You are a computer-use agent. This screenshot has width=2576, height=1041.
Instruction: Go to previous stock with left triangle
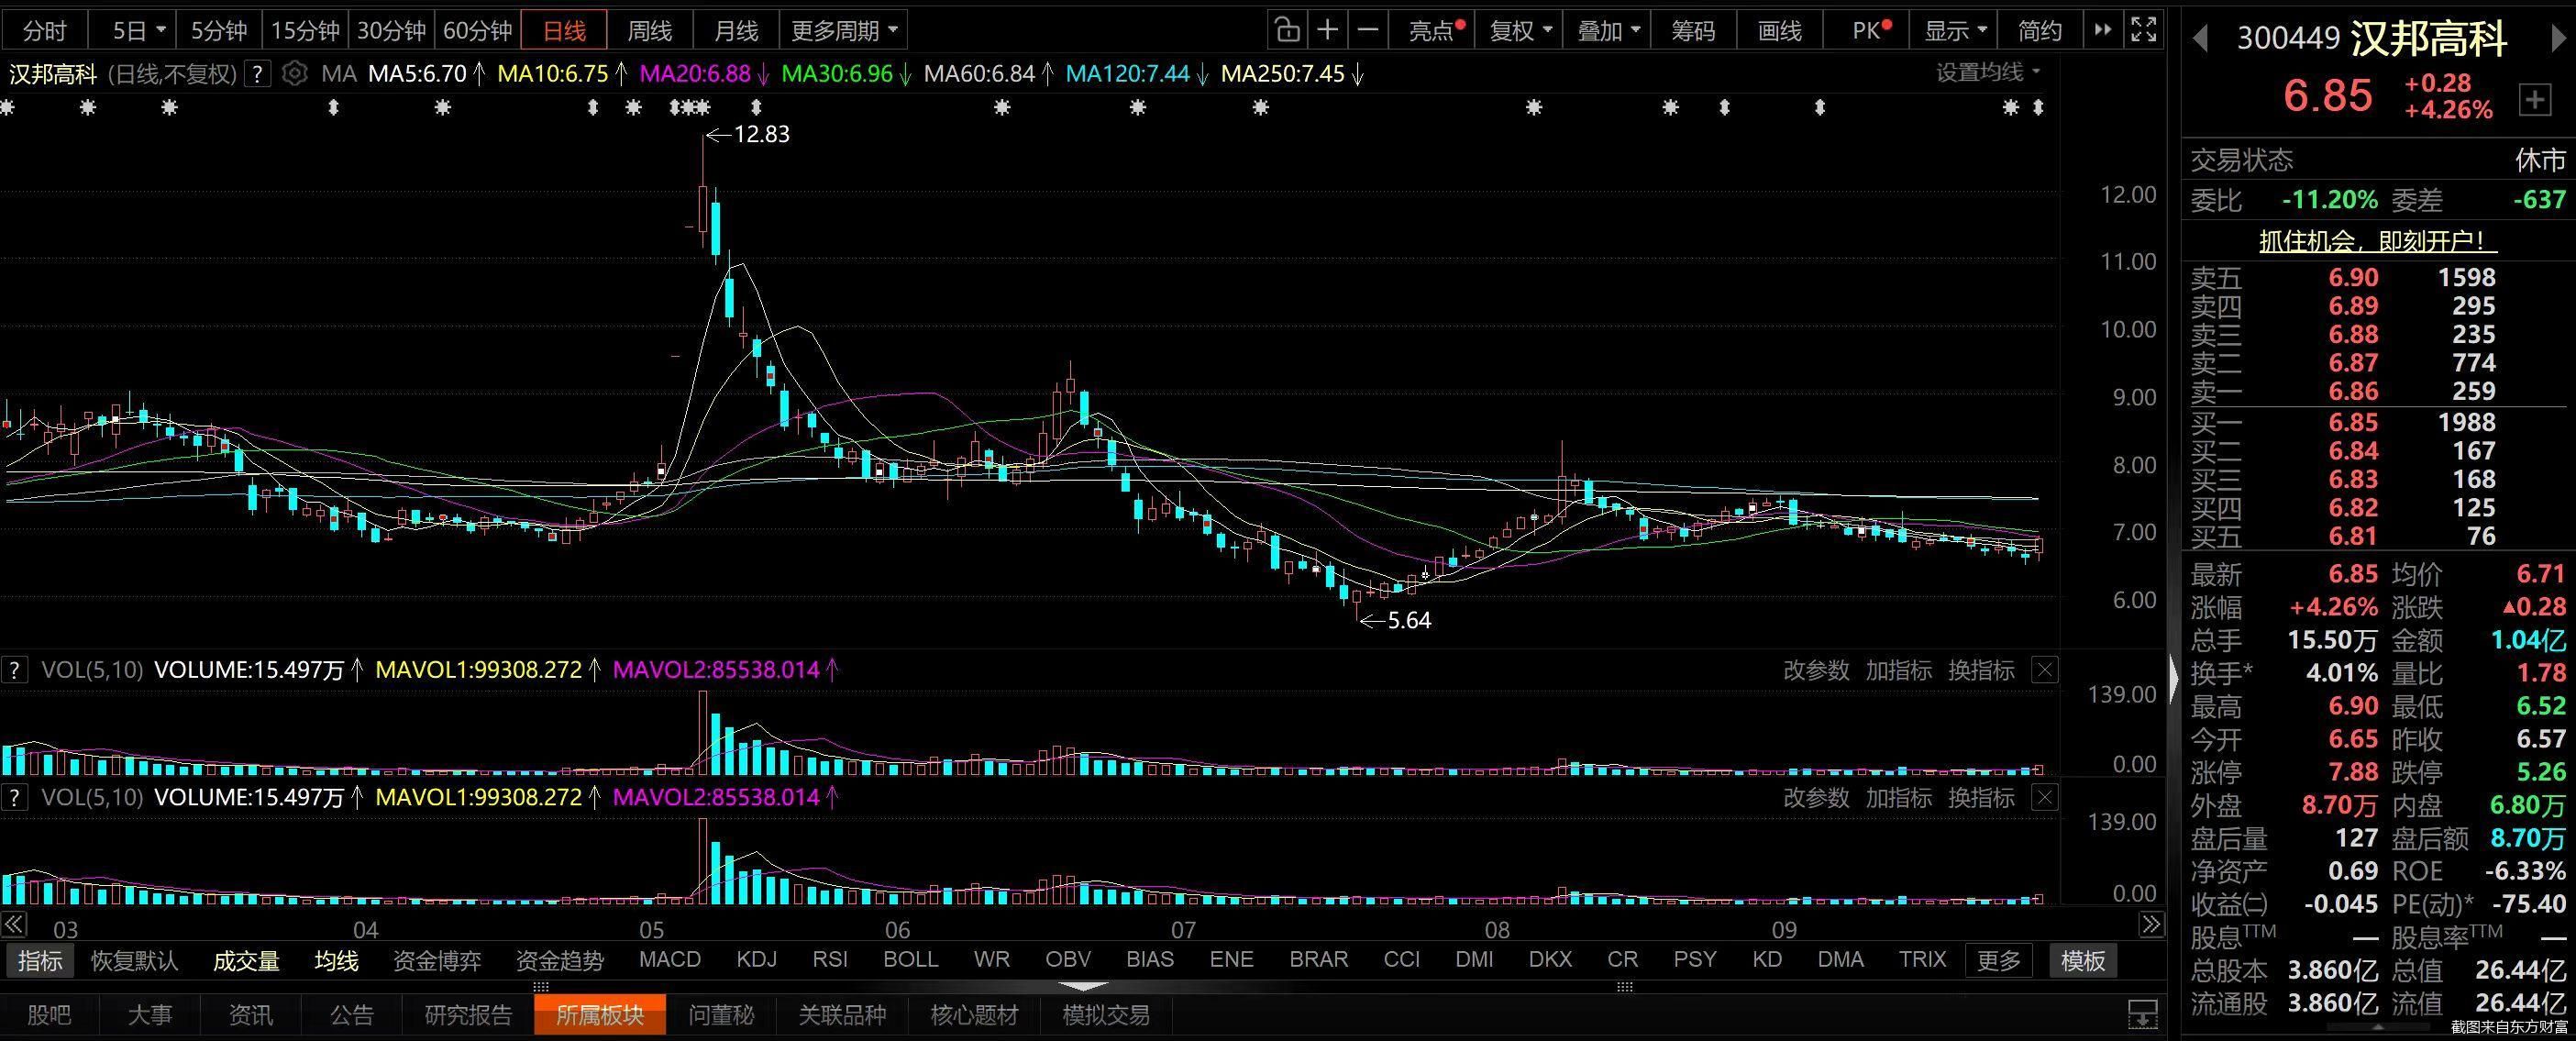[2199, 39]
